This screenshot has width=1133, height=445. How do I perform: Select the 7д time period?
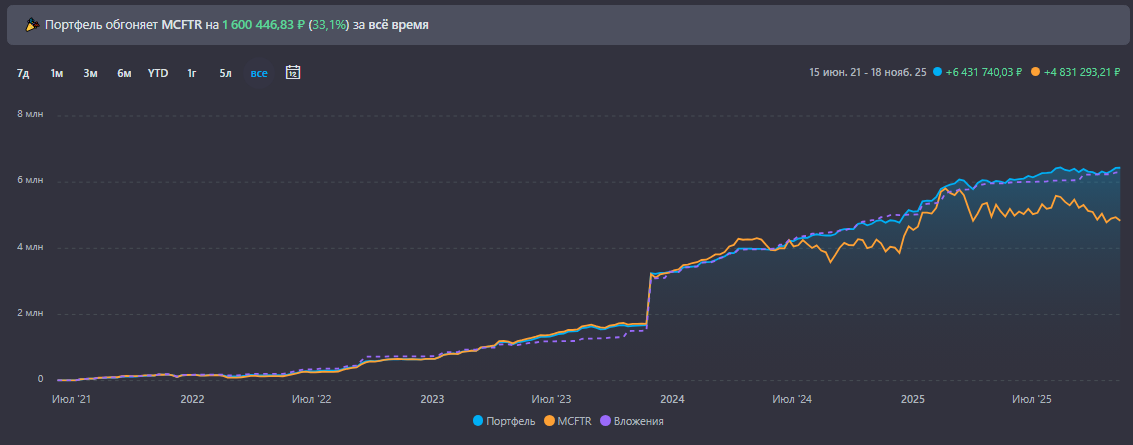tap(23, 73)
